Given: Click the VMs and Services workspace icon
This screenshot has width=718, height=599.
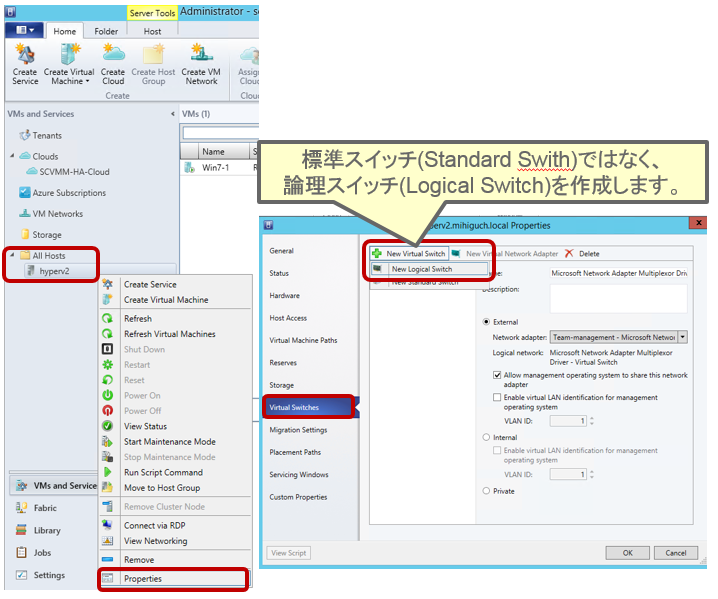Looking at the screenshot, I should pyautogui.click(x=22, y=485).
